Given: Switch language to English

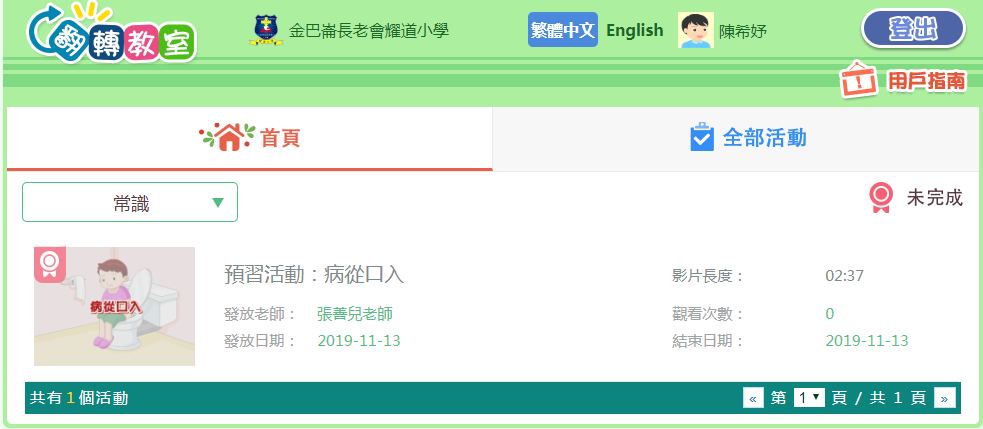Looking at the screenshot, I should click(634, 30).
